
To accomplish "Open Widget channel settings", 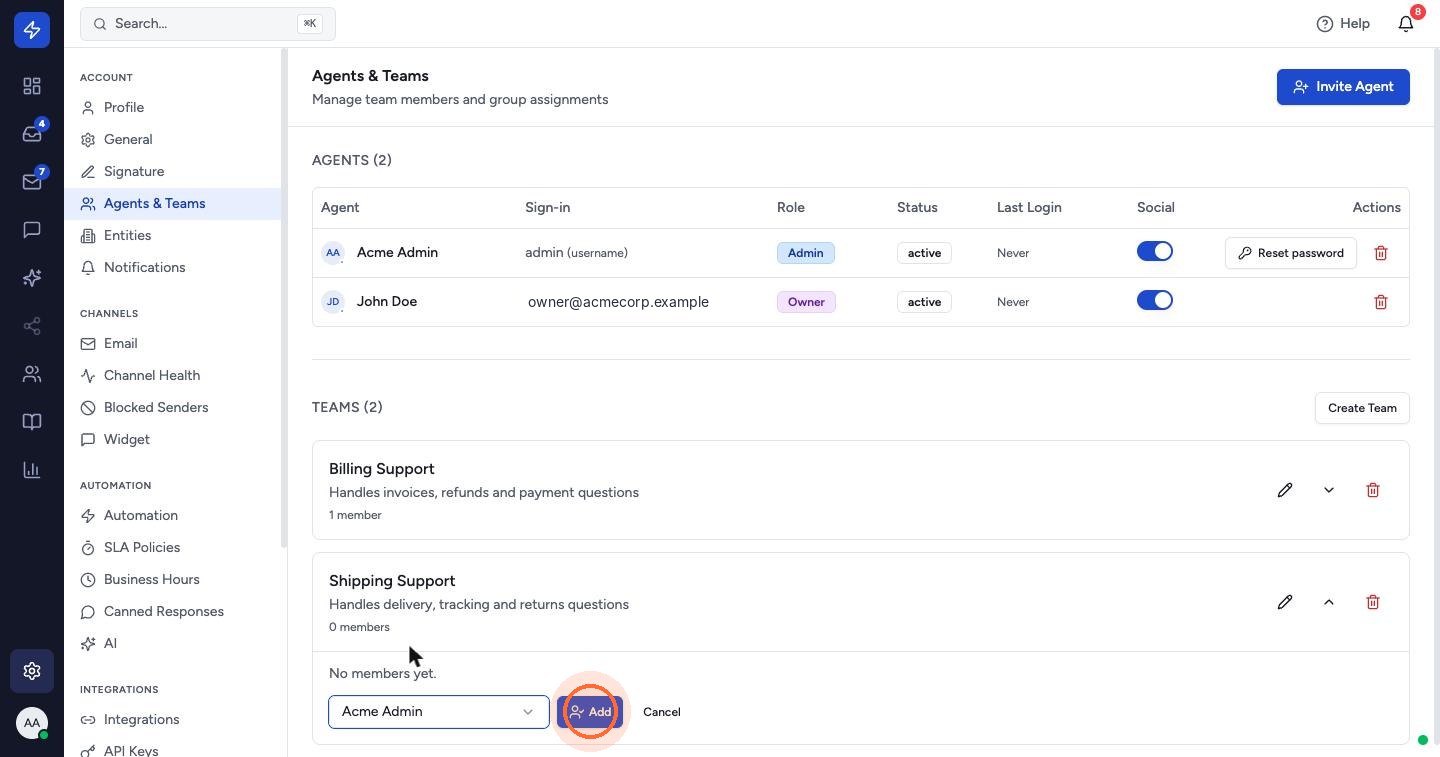I will click(172, 439).
